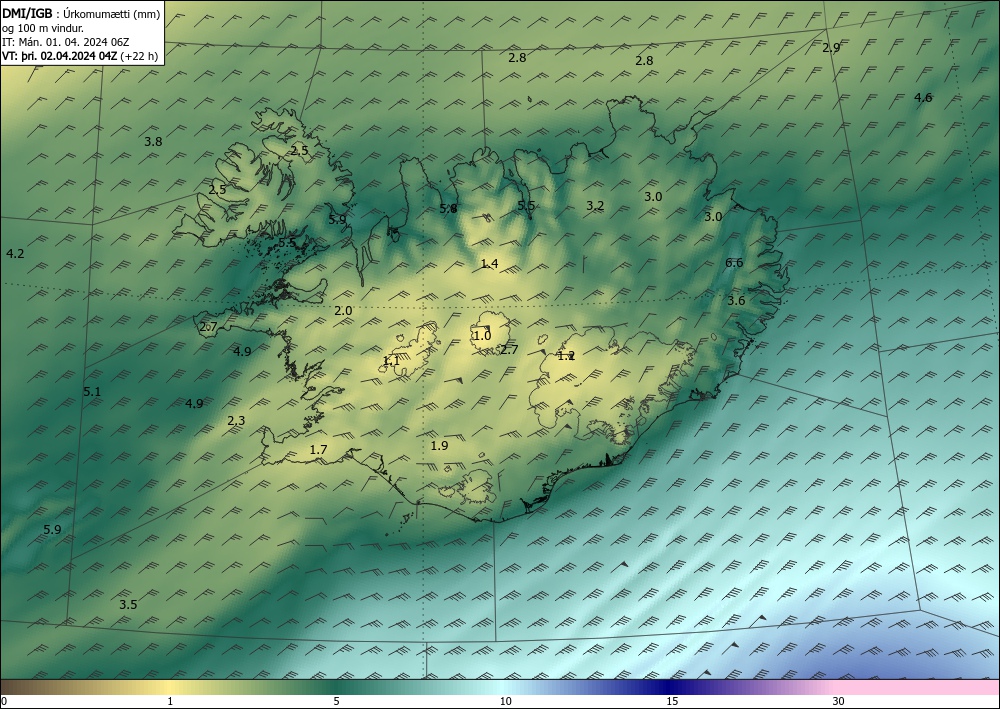Screen dimensions: 1000x709
Task: Select the 2.3 value label
Action: pyautogui.click(x=236, y=420)
